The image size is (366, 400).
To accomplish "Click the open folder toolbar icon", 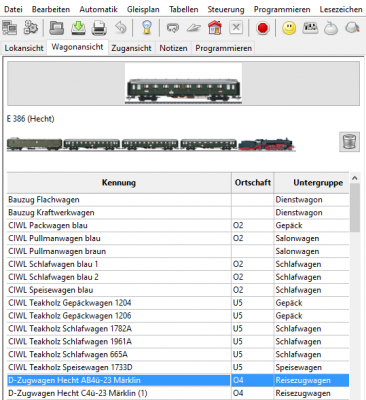I will coord(57,28).
